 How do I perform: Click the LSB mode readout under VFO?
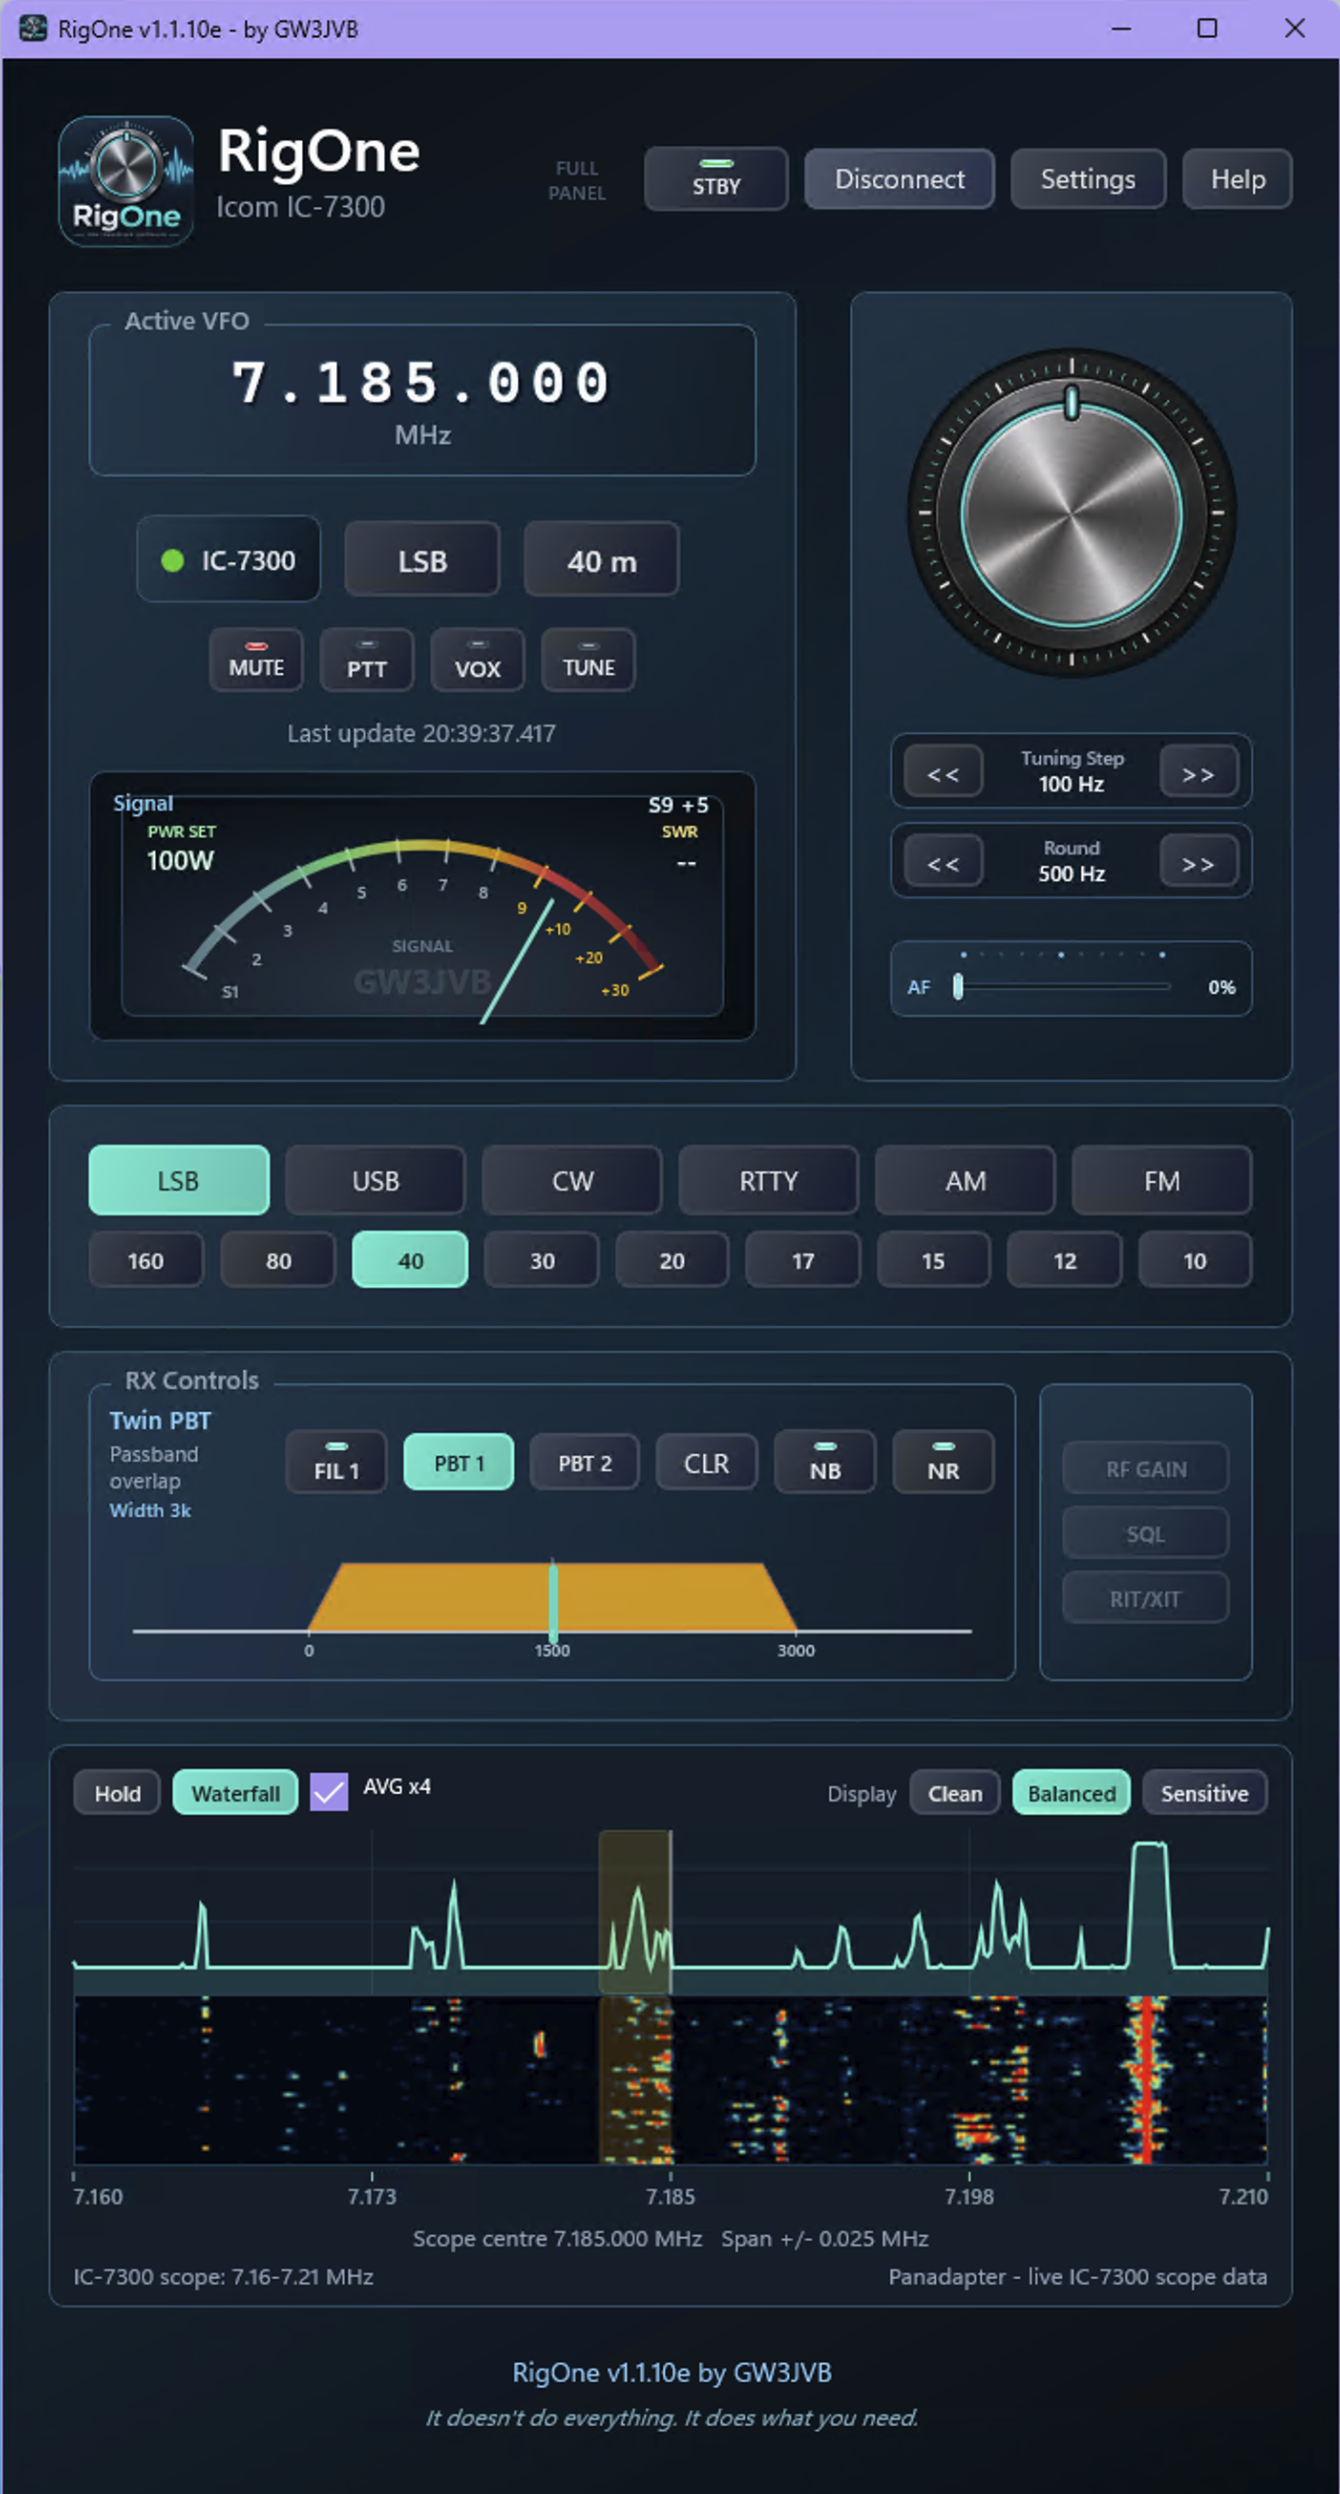coord(422,560)
